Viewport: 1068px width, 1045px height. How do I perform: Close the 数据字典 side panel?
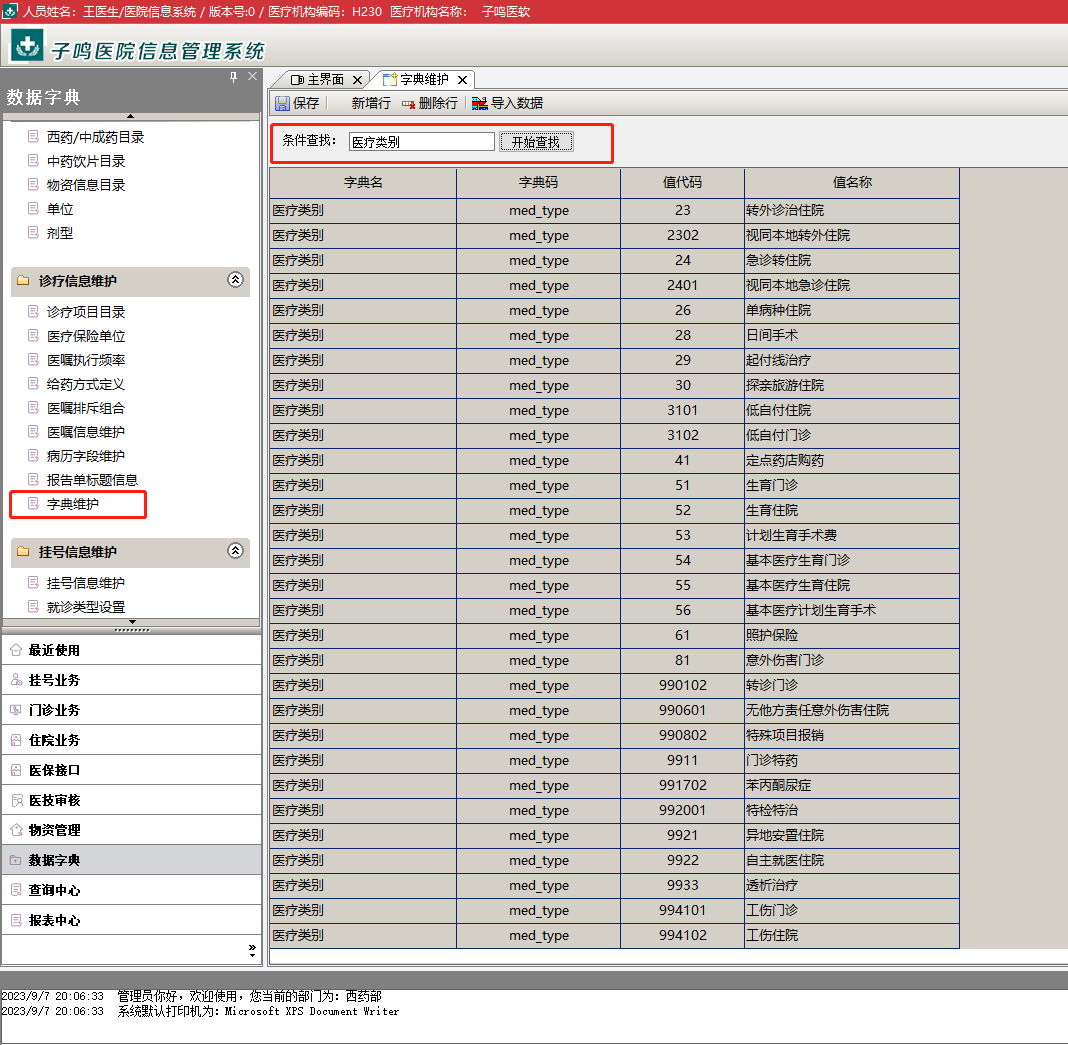tap(252, 76)
